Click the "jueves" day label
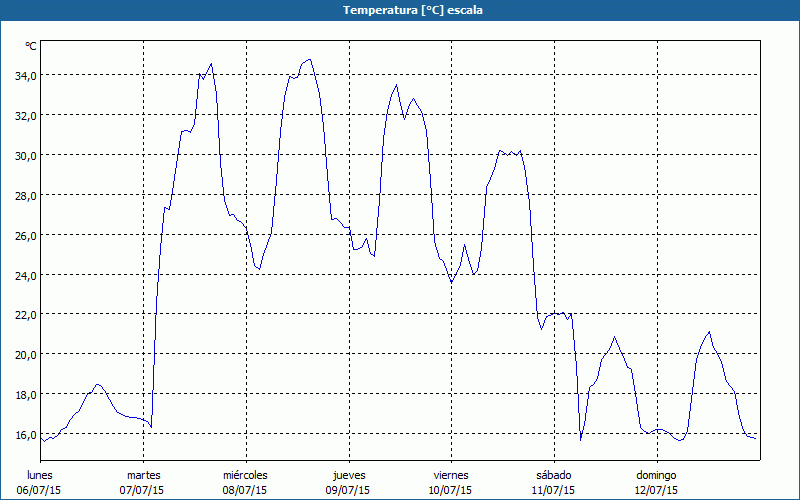800x500 pixels. [347, 475]
